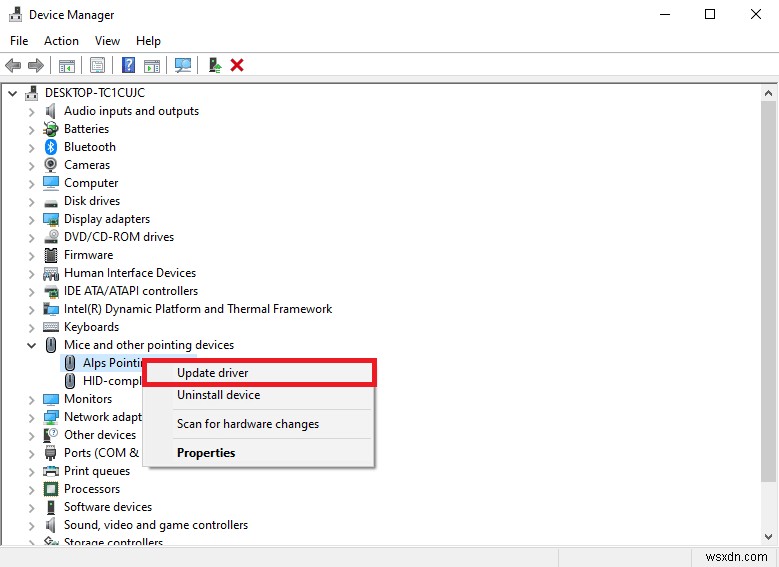The height and width of the screenshot is (567, 779).
Task: Collapse Mice and other pointing devices
Action: (x=31, y=345)
